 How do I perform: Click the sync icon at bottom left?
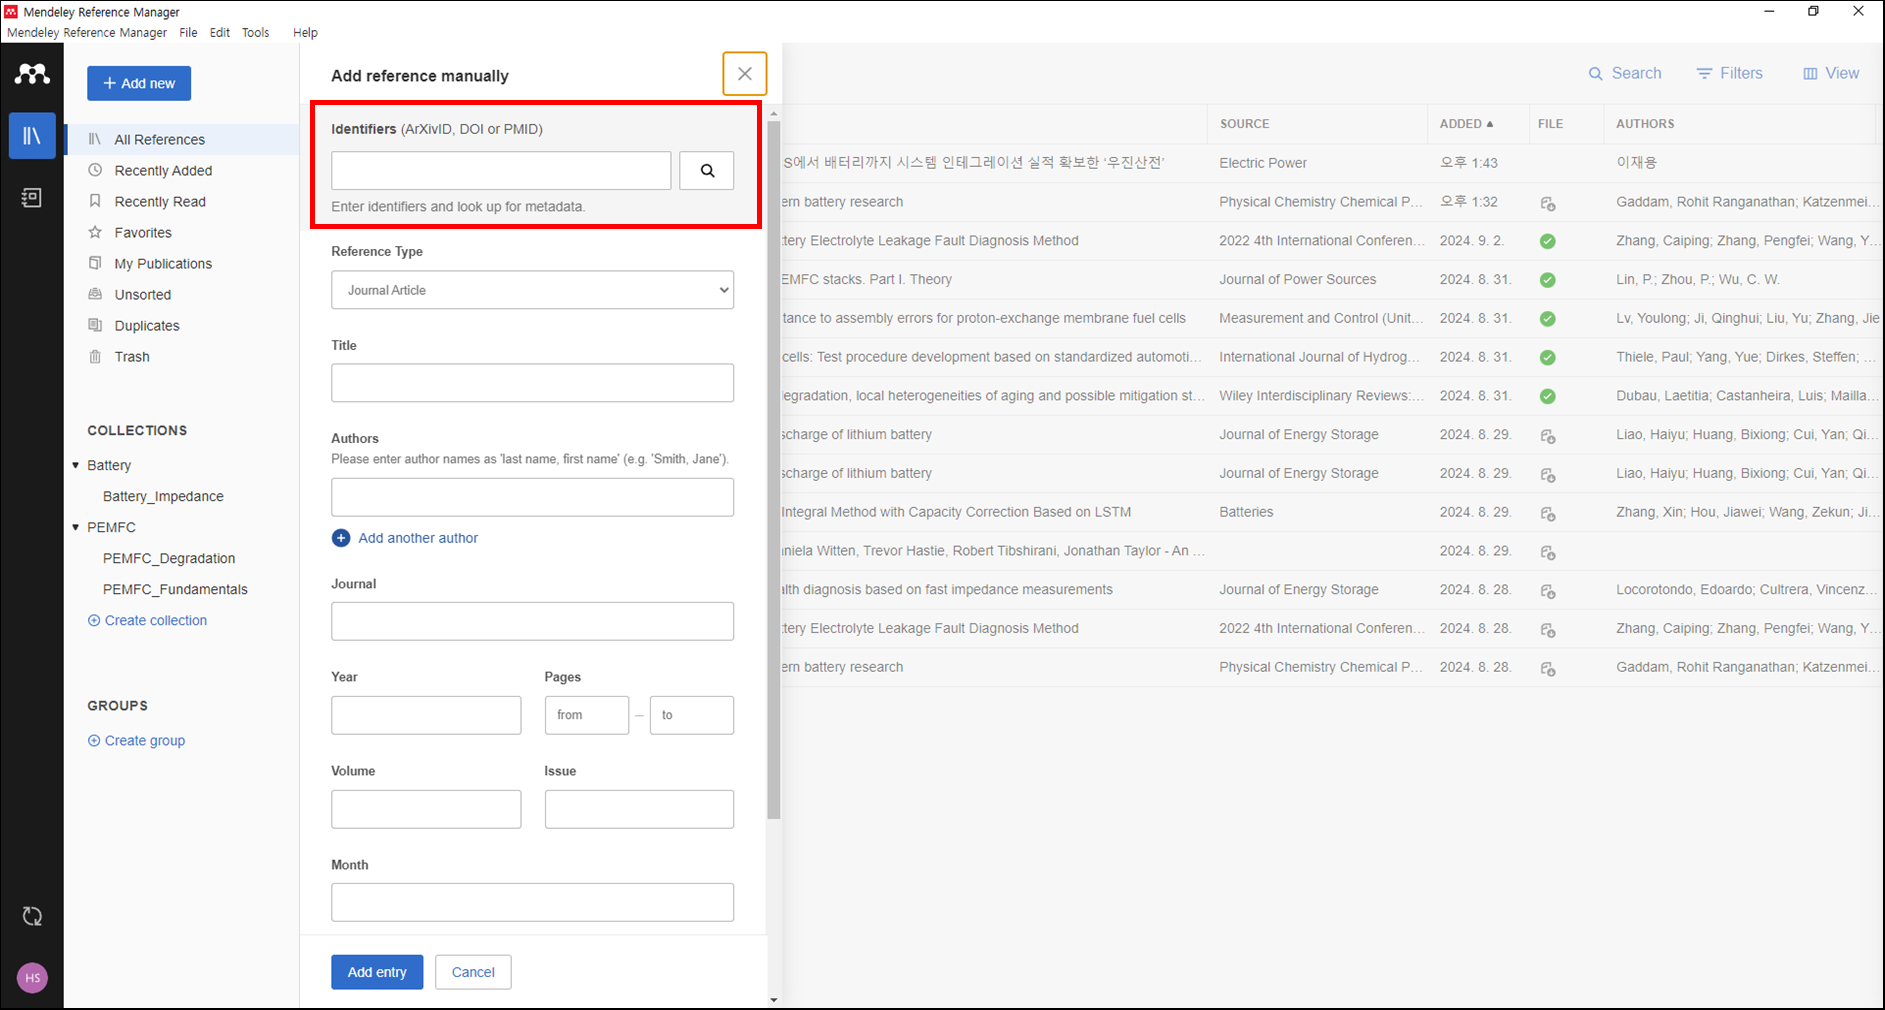tap(32, 916)
